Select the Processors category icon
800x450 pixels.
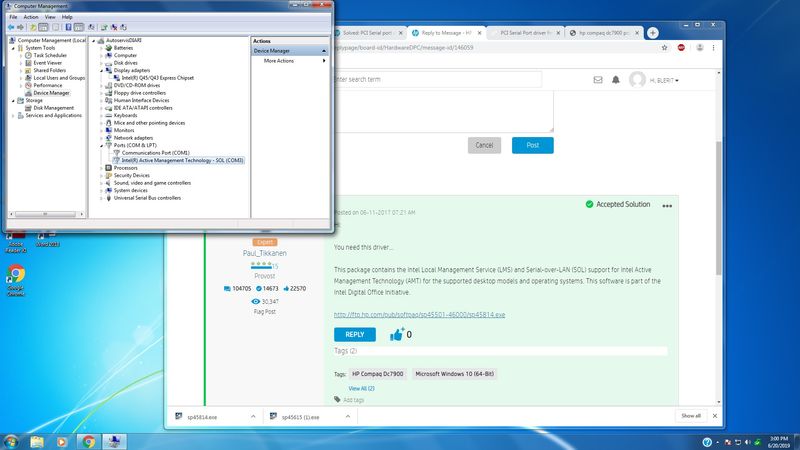point(109,168)
